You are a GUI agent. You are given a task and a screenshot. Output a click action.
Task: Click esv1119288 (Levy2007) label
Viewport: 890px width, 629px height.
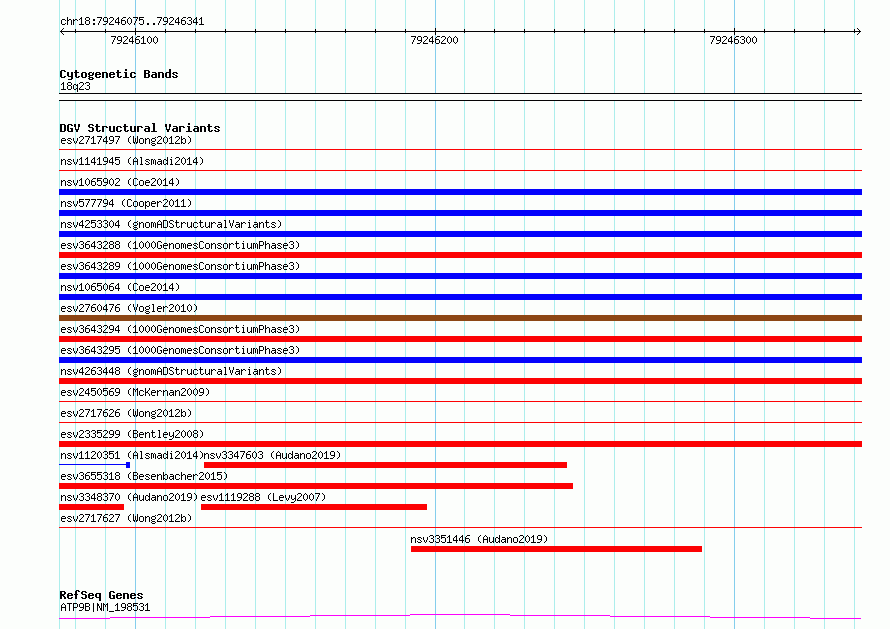pos(263,497)
